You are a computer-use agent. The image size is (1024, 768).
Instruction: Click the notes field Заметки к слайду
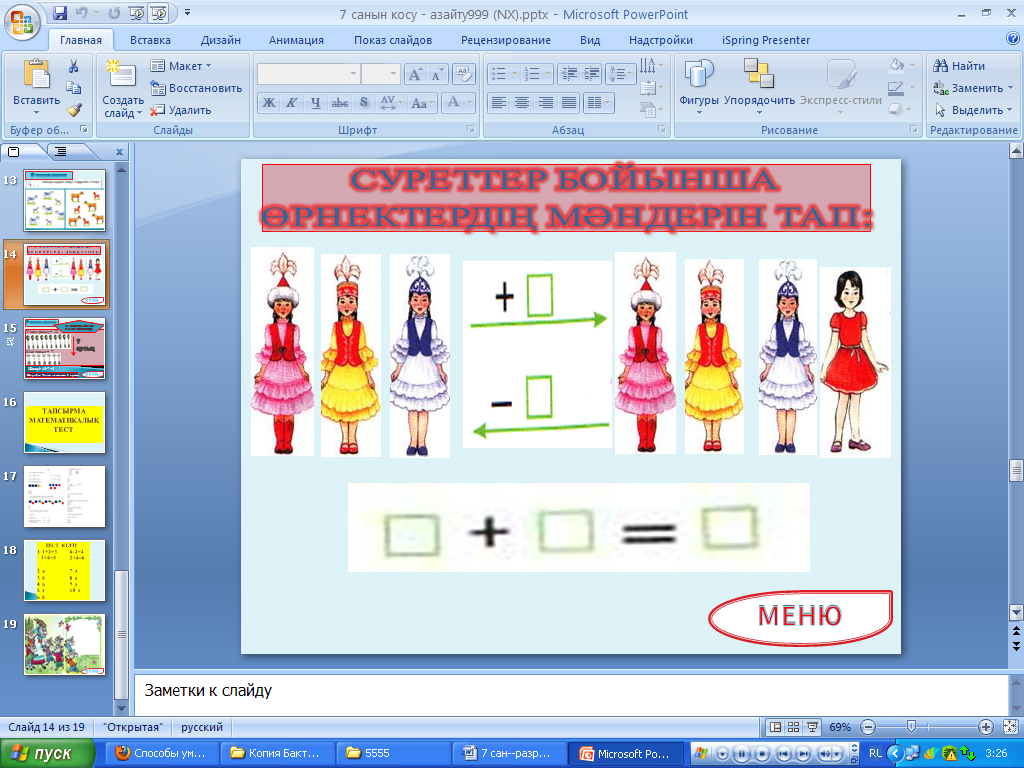click(571, 694)
